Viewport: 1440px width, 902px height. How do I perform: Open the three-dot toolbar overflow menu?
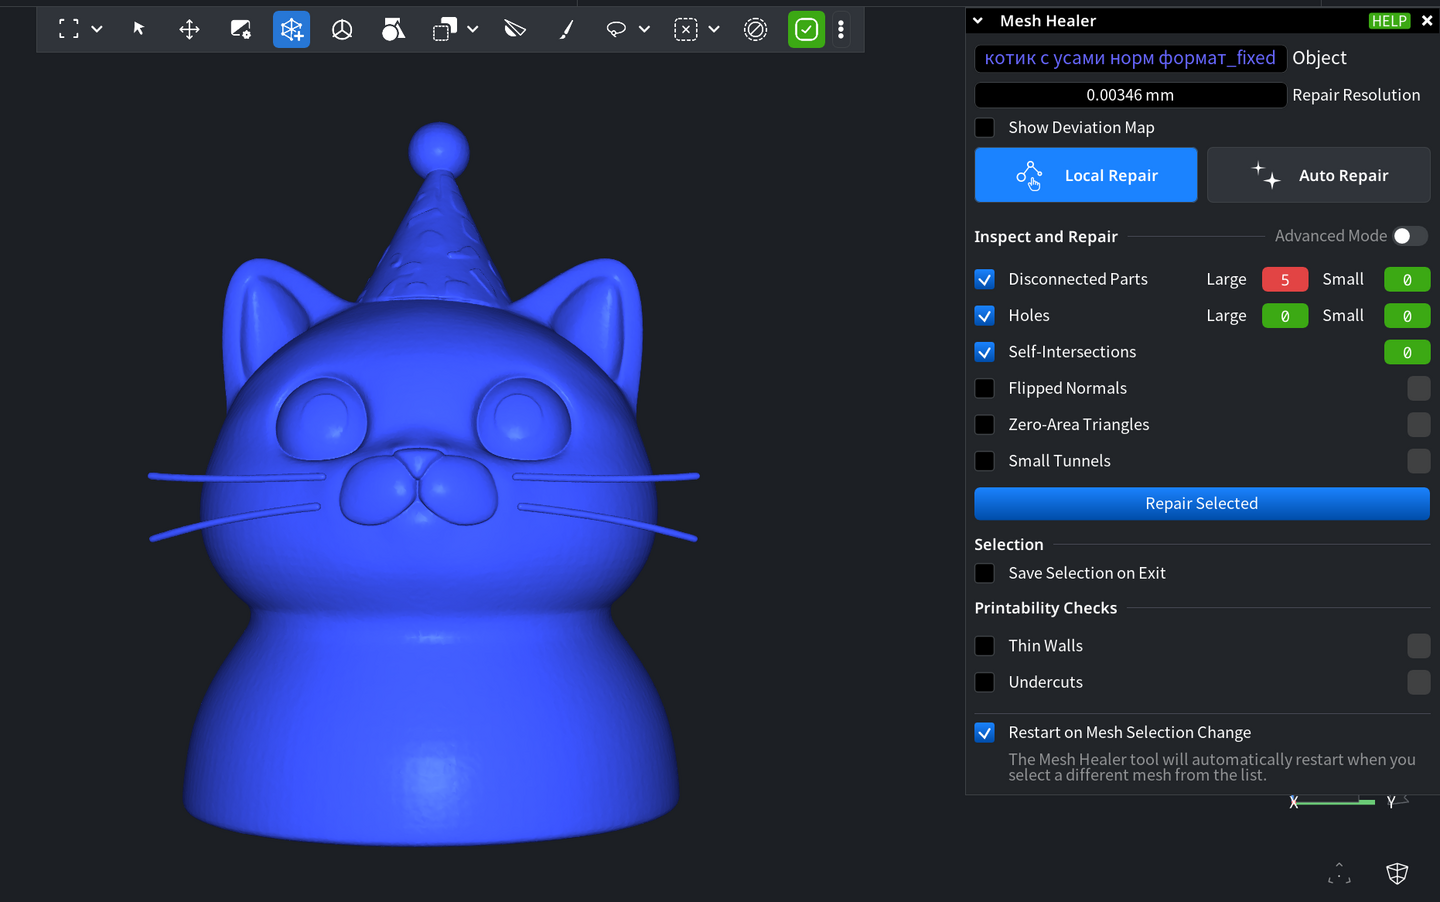coord(841,30)
